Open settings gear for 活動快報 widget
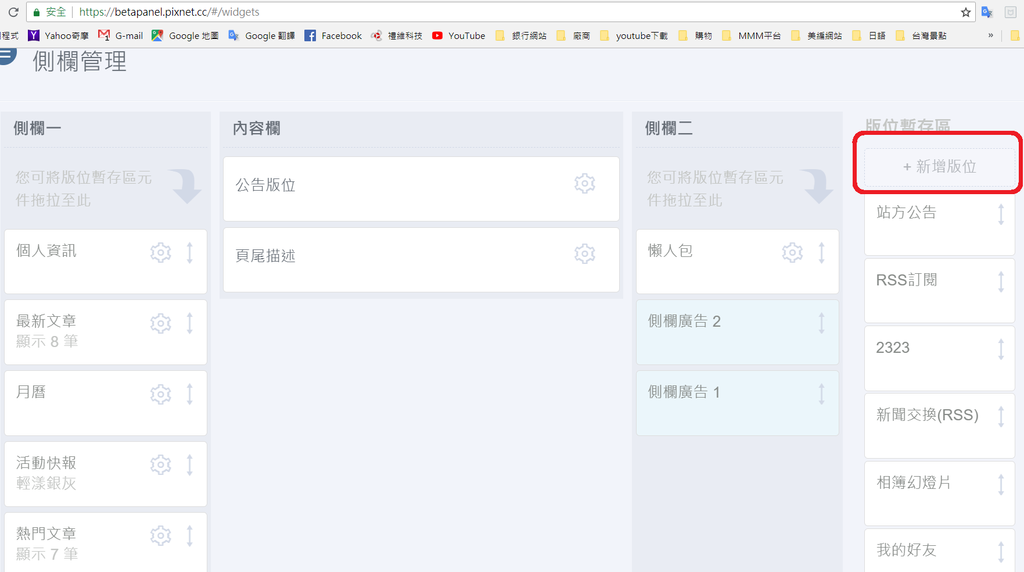This screenshot has height=572, width=1024. pos(161,464)
